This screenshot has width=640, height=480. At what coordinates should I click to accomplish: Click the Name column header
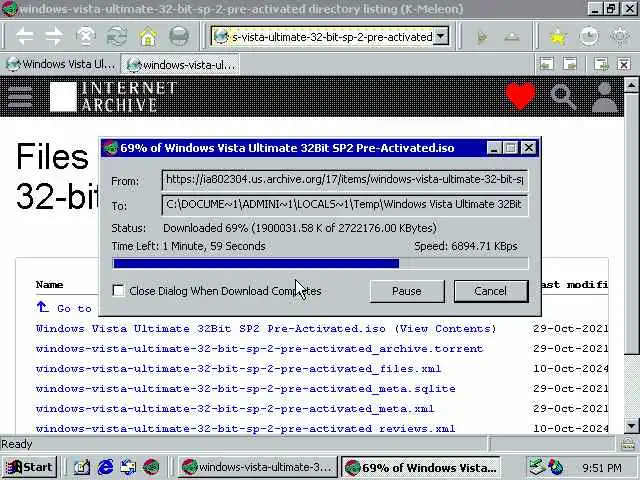[x=49, y=284]
